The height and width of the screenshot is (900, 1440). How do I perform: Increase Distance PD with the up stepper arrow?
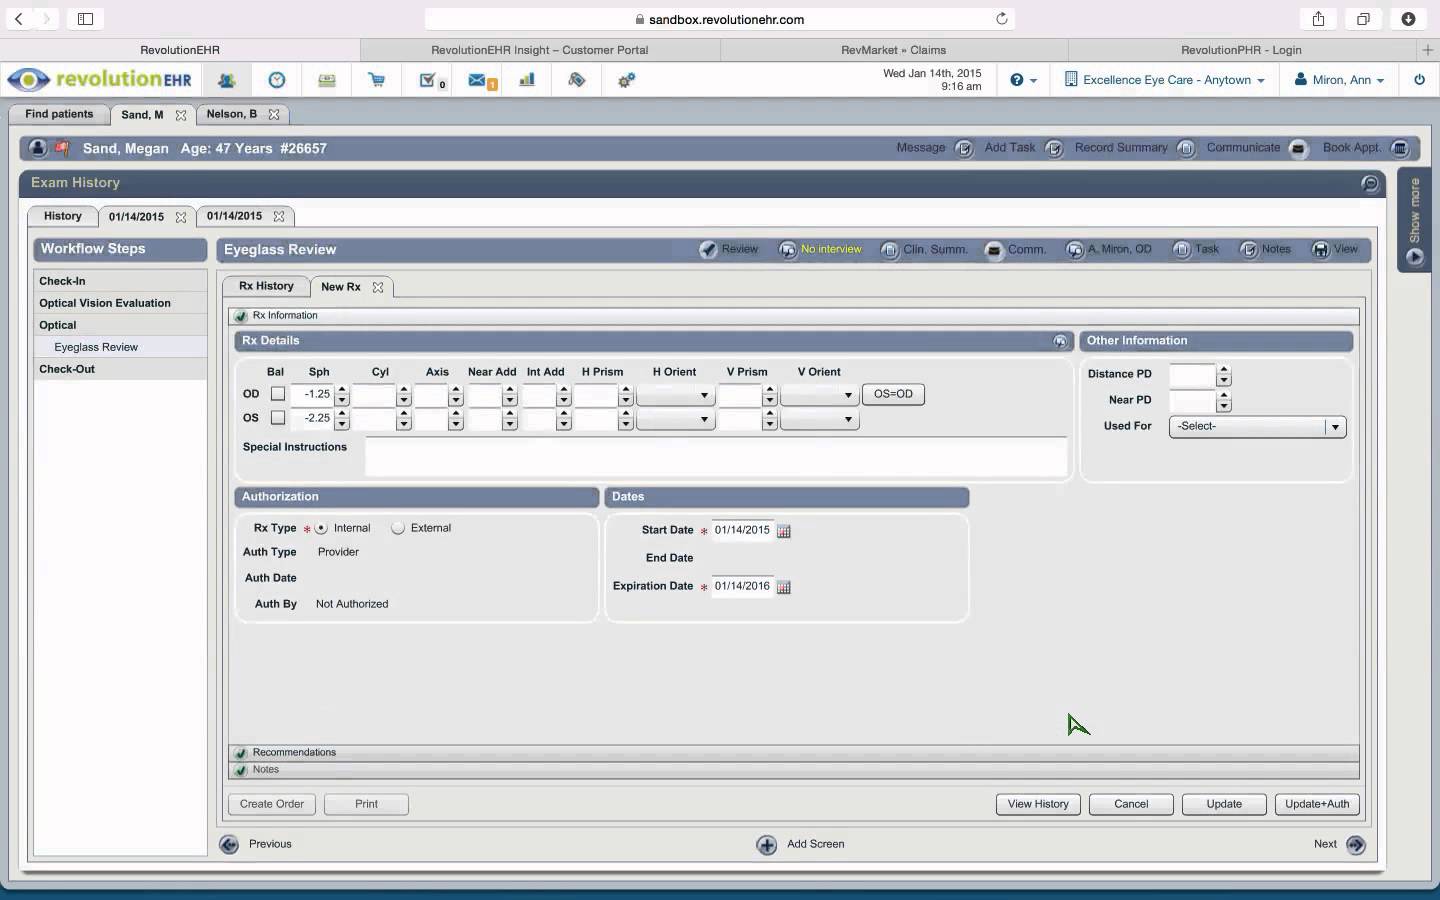click(x=1226, y=370)
